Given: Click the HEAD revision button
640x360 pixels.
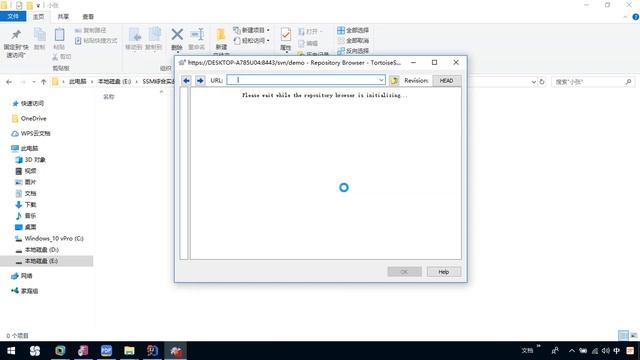Looking at the screenshot, I should click(x=447, y=80).
